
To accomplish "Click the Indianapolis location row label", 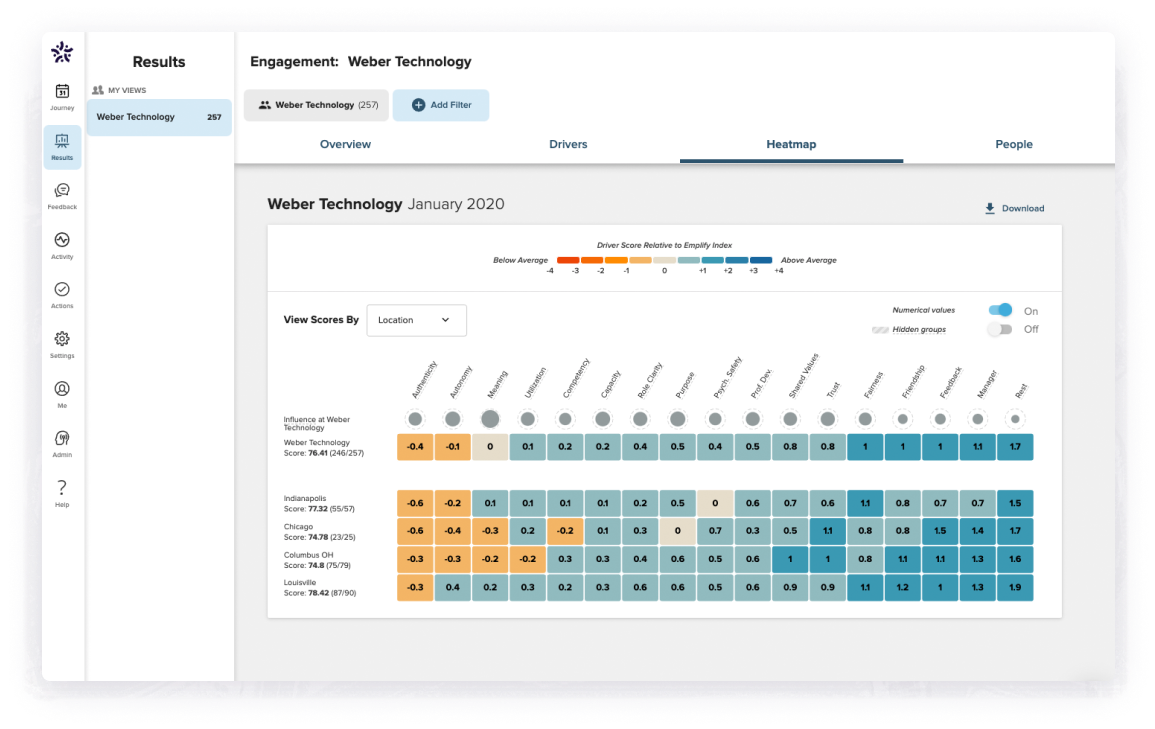I will (x=320, y=504).
